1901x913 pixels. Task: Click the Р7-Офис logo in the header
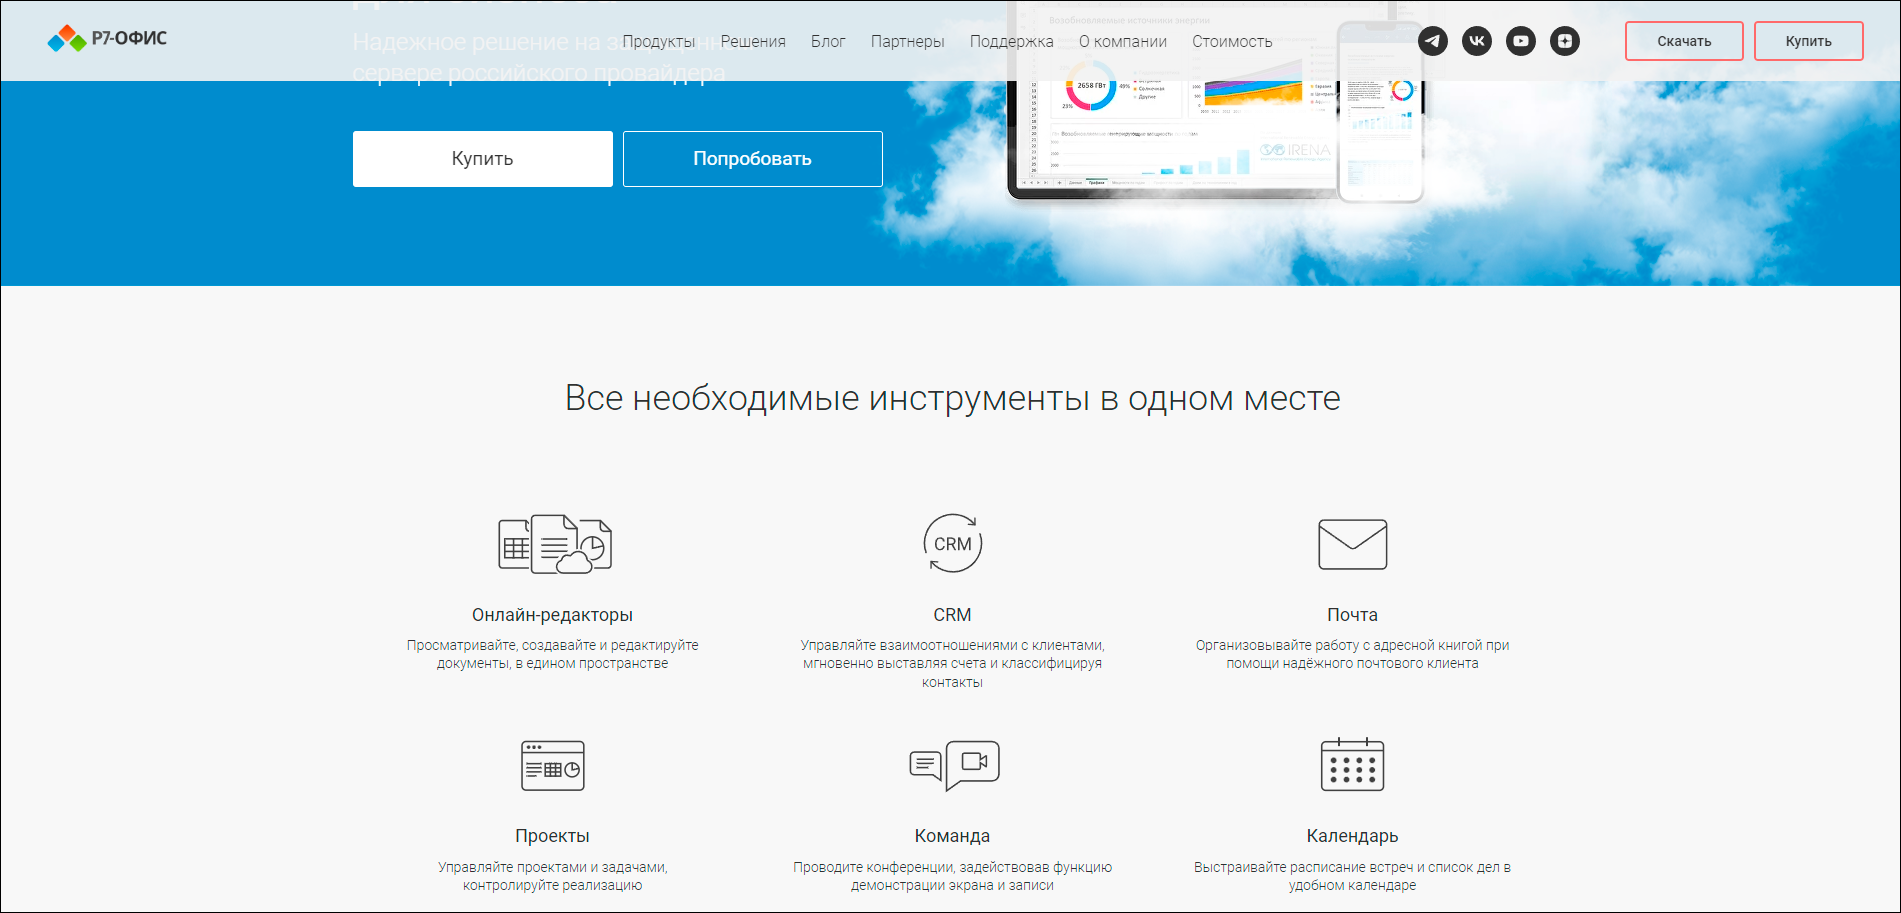click(107, 39)
